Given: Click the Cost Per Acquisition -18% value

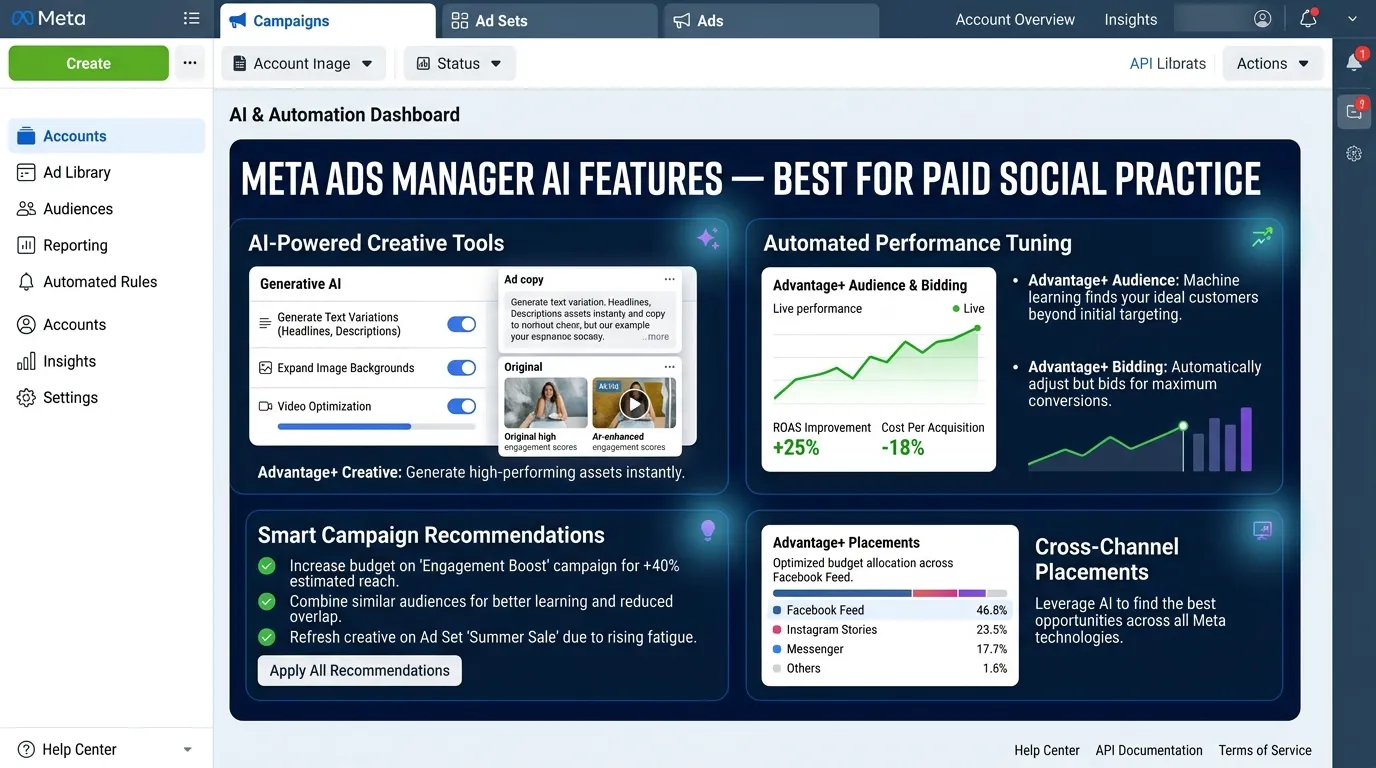Looking at the screenshot, I should [x=903, y=448].
